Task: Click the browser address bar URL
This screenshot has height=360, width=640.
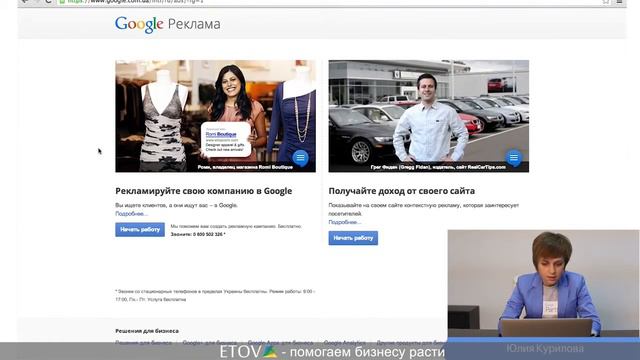Action: tap(135, 2)
